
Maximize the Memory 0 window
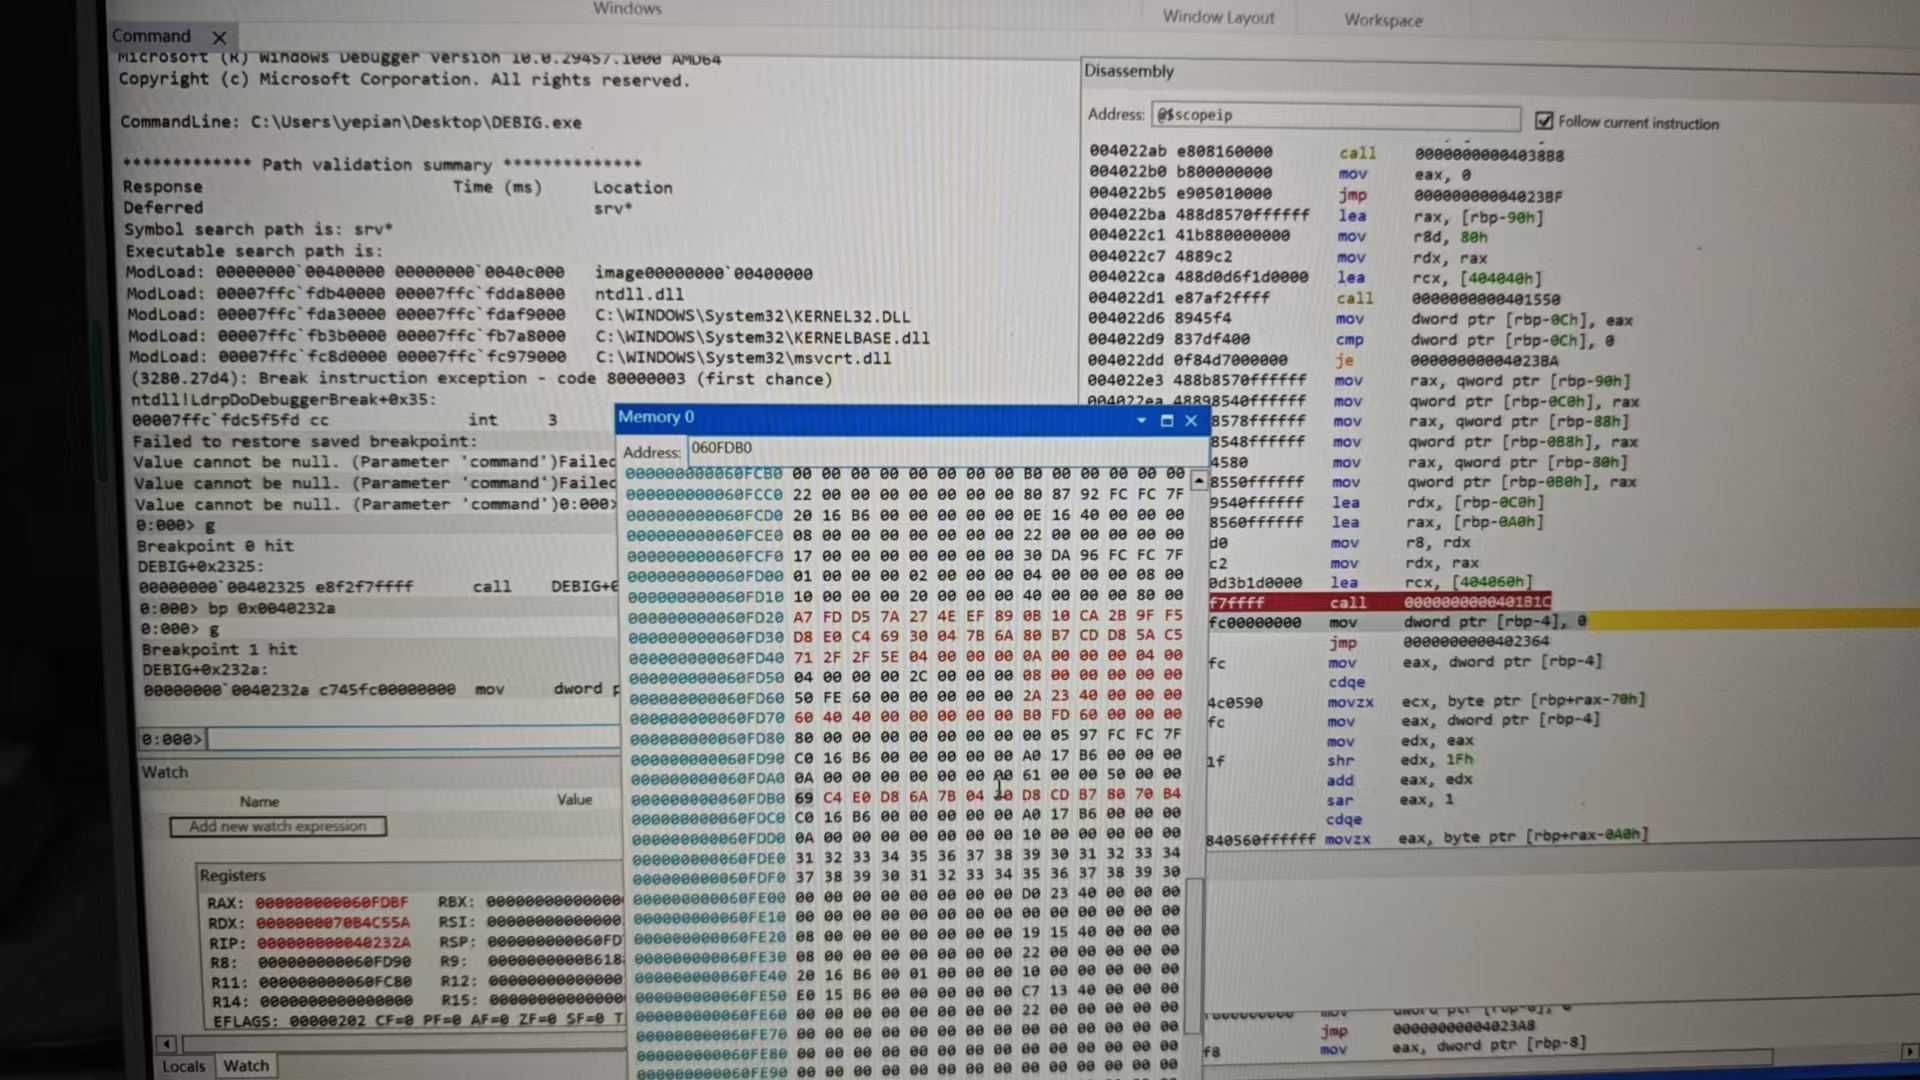[x=1166, y=421]
